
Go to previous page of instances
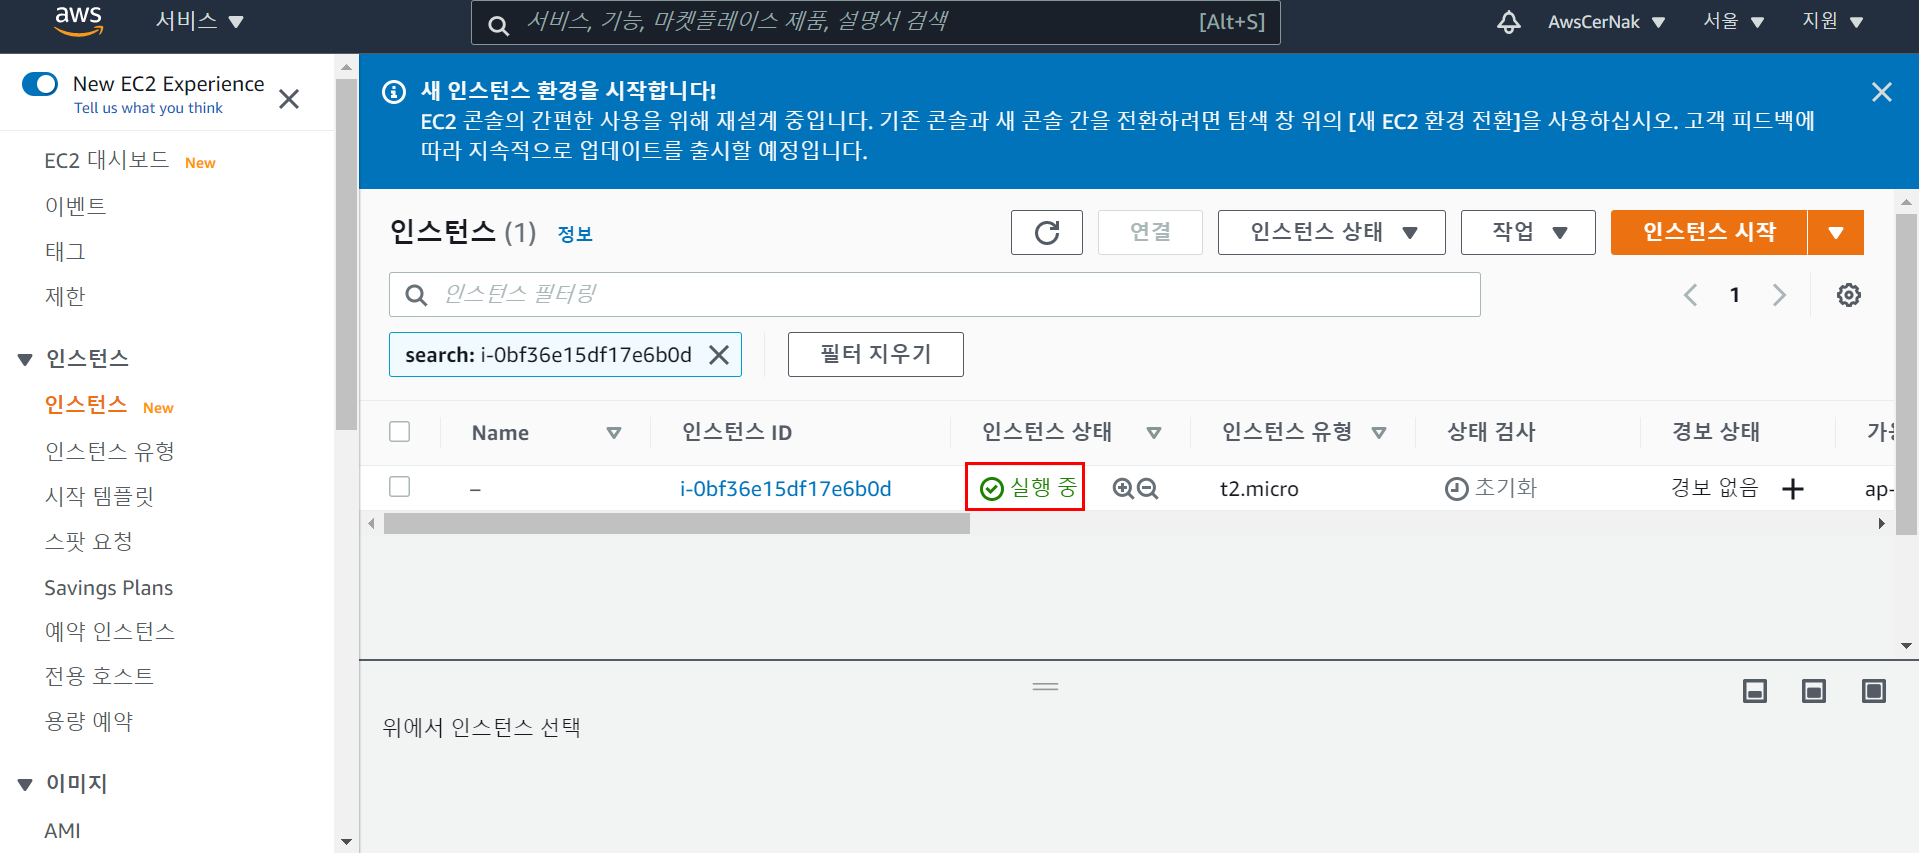(x=1690, y=295)
